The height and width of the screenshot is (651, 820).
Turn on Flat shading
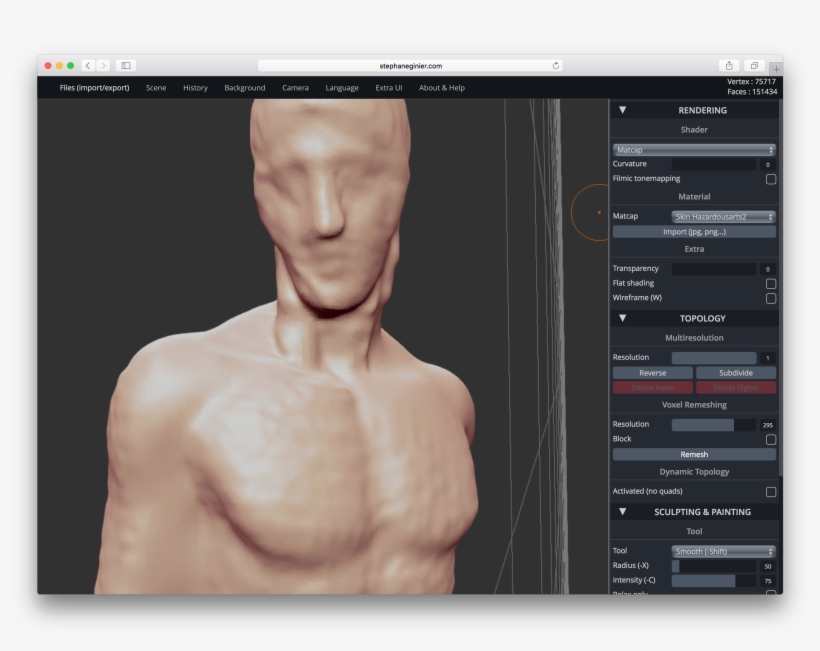[769, 283]
